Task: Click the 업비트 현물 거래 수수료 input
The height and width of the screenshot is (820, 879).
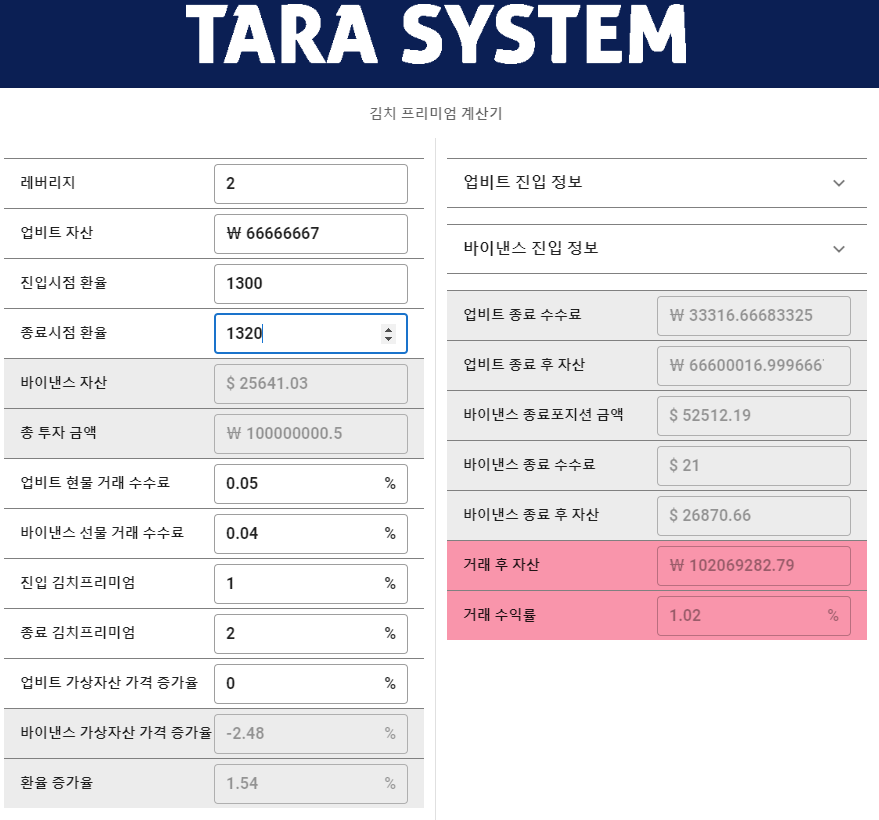Action: tap(311, 484)
